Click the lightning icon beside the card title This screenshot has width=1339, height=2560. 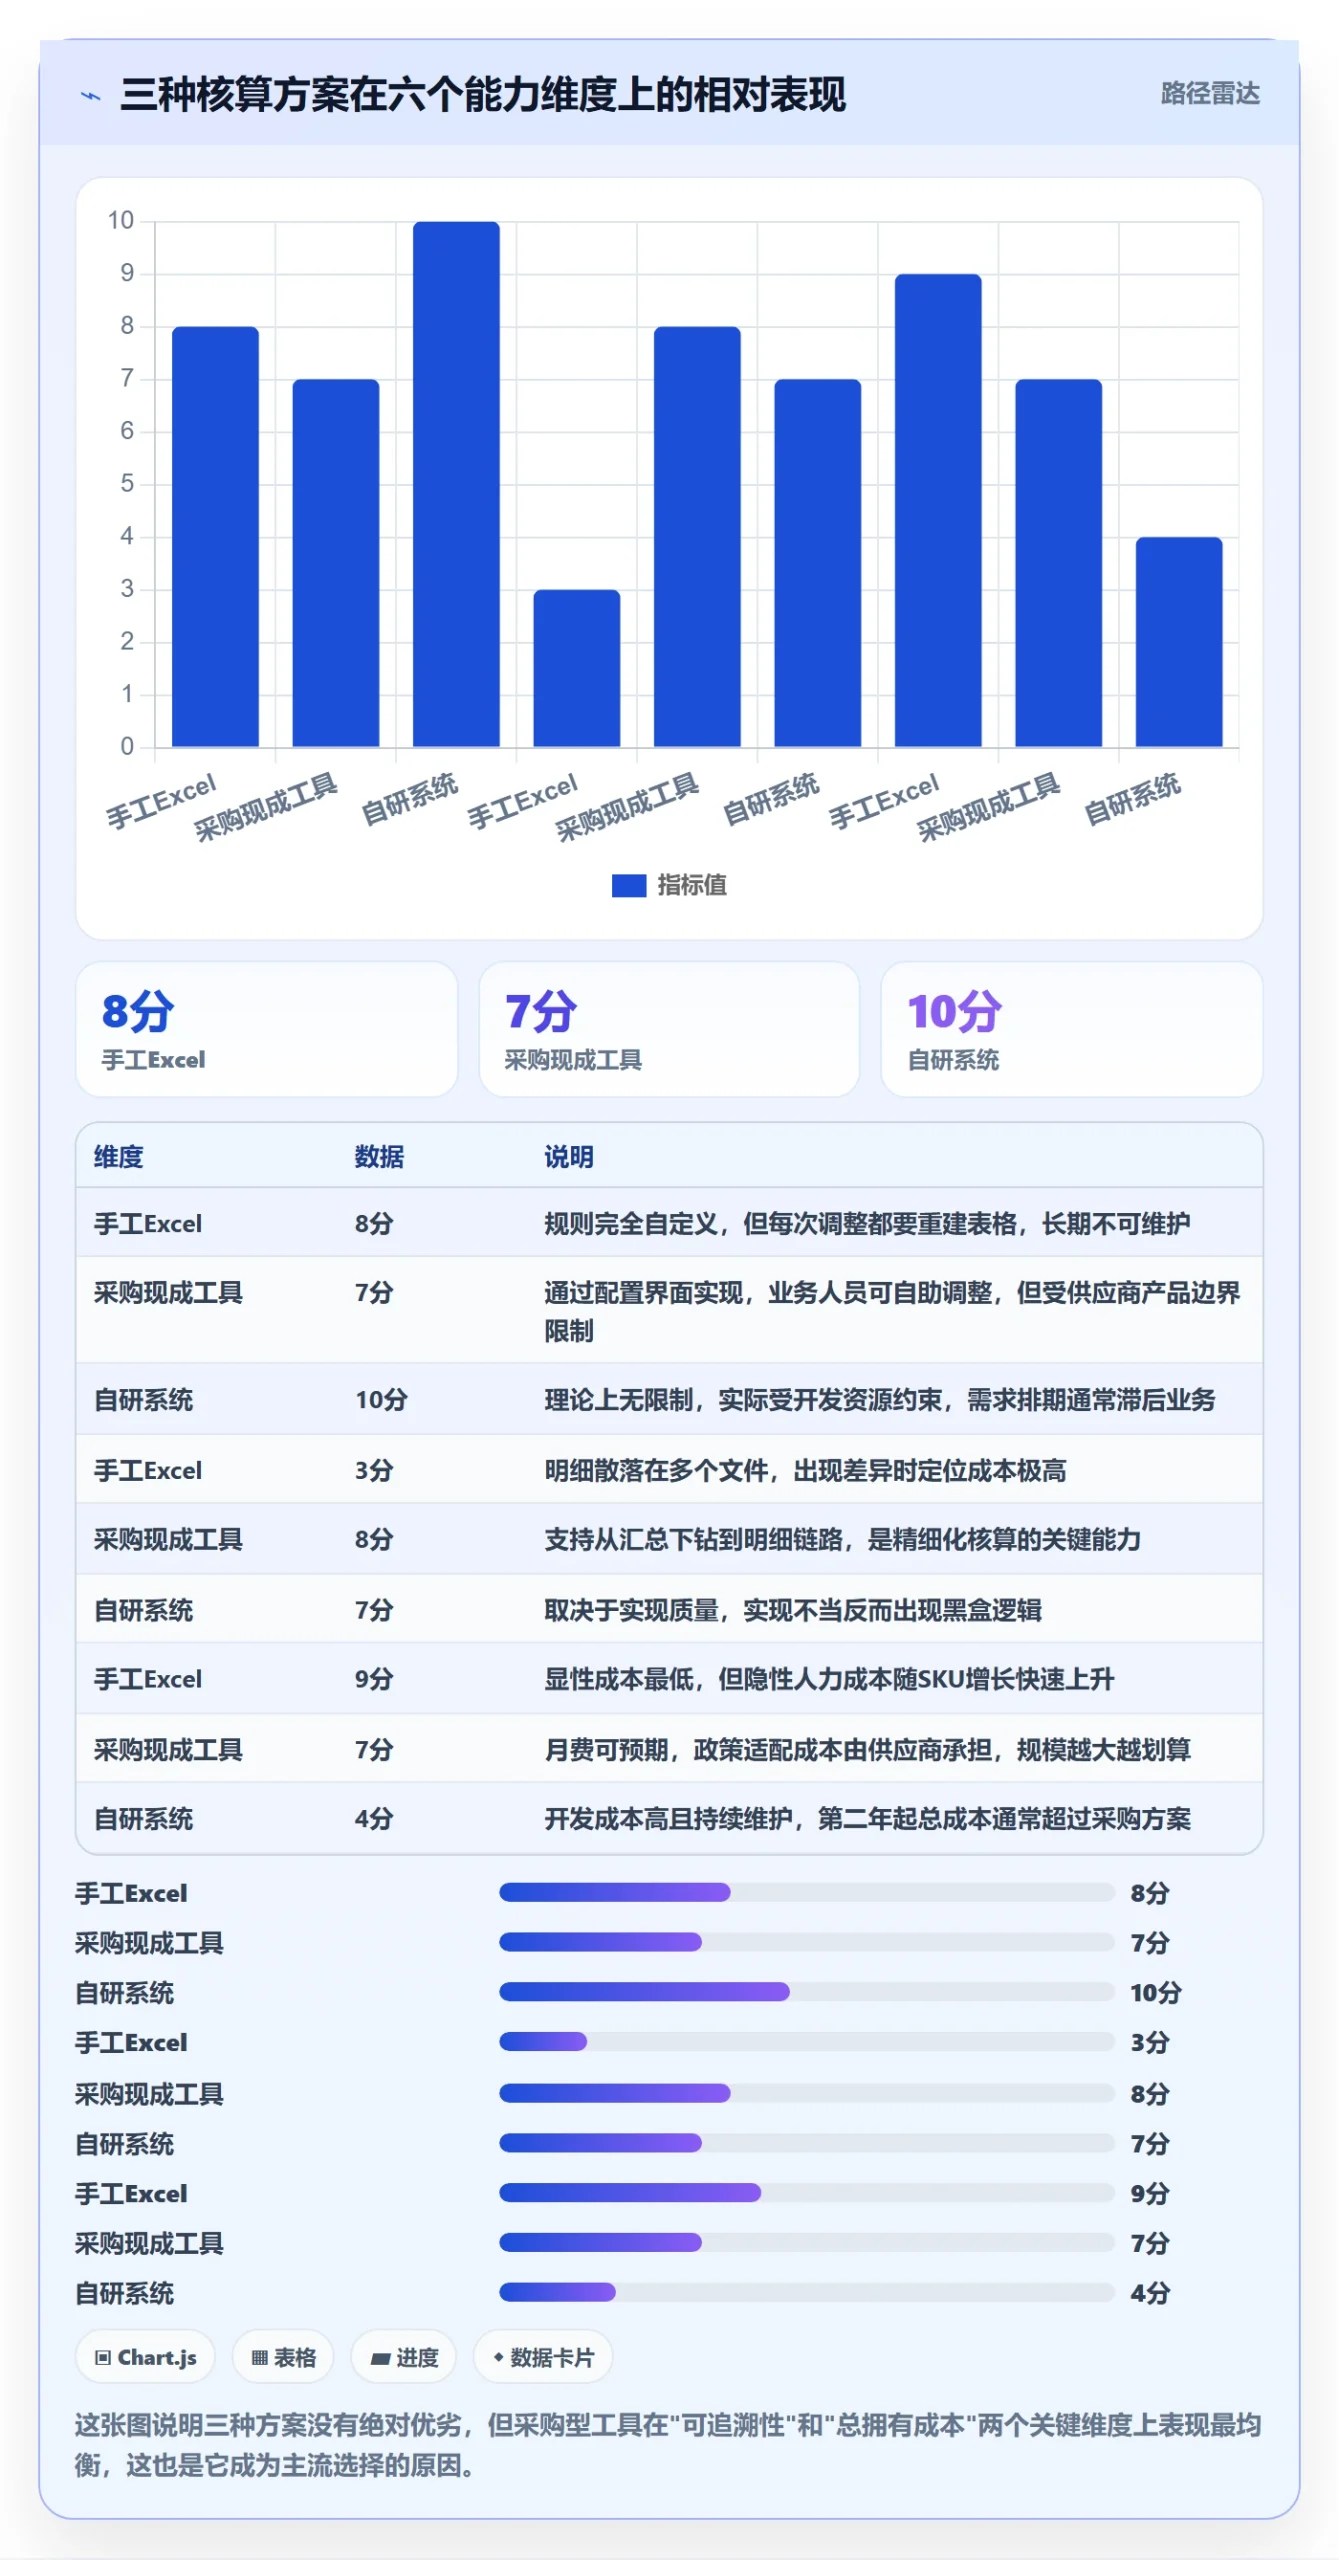91,96
